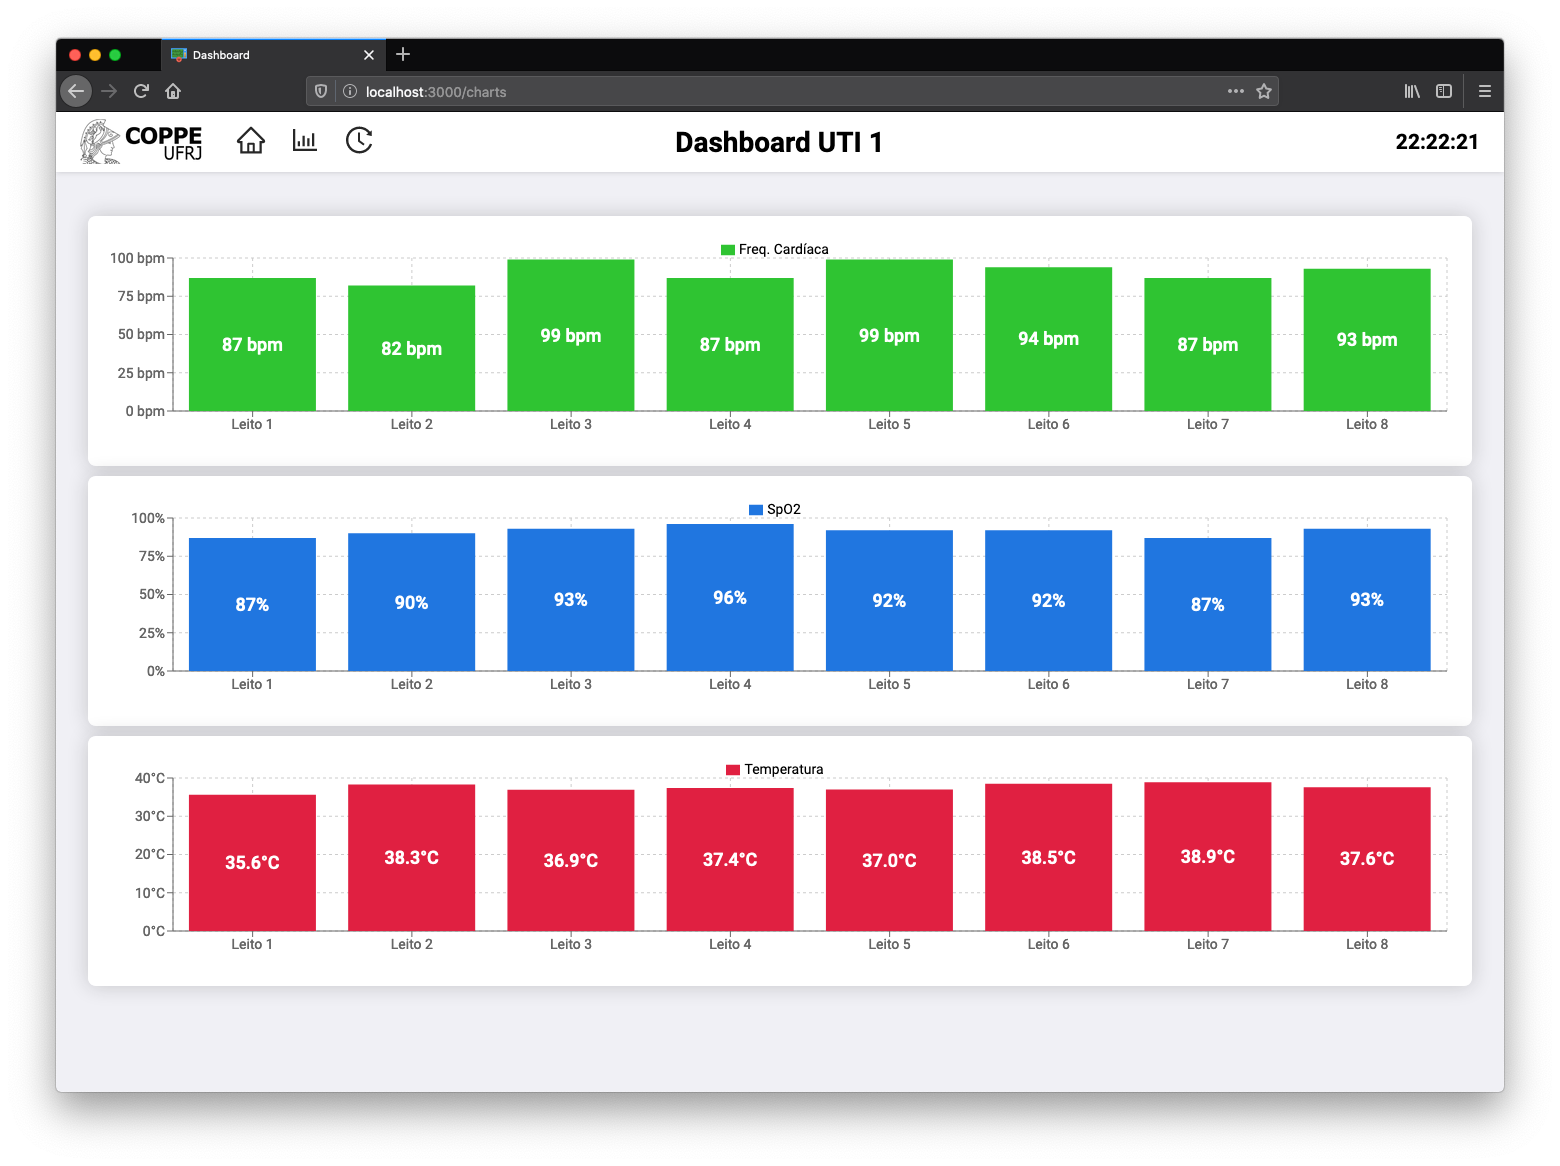Select the Dashboard browser tab
Viewport: 1560px width, 1166px height.
273,55
